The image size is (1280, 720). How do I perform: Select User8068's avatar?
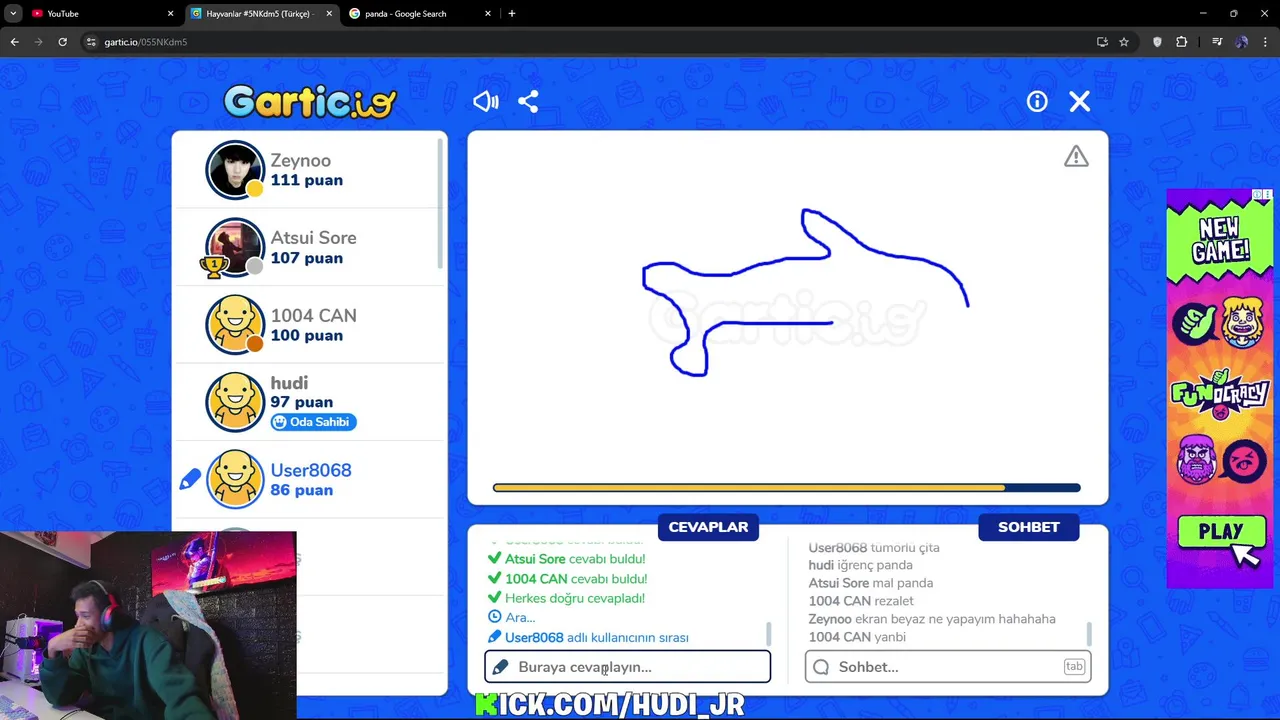pos(235,479)
